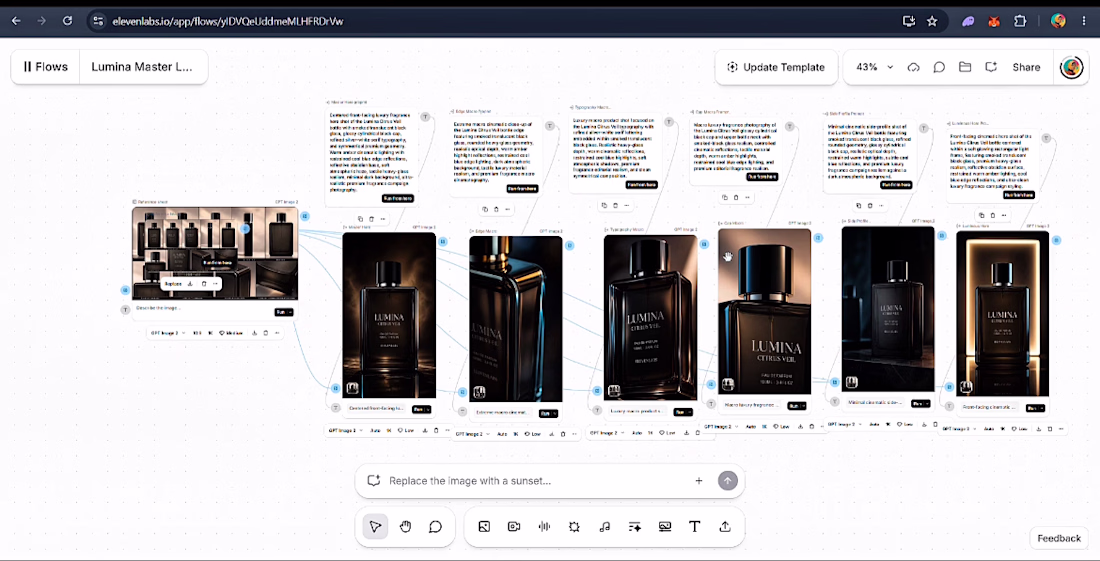
Task: Click the send arrow button in prompt bar
Action: [727, 481]
